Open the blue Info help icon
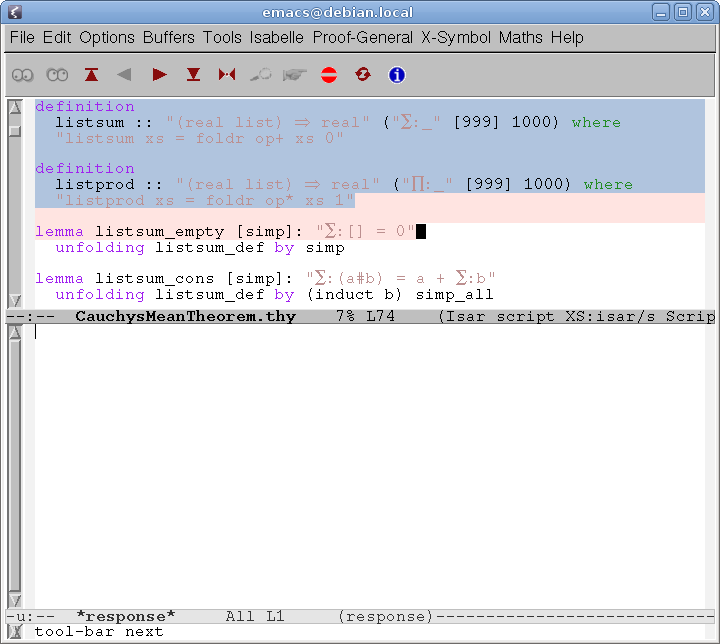This screenshot has width=720, height=644. click(x=396, y=75)
